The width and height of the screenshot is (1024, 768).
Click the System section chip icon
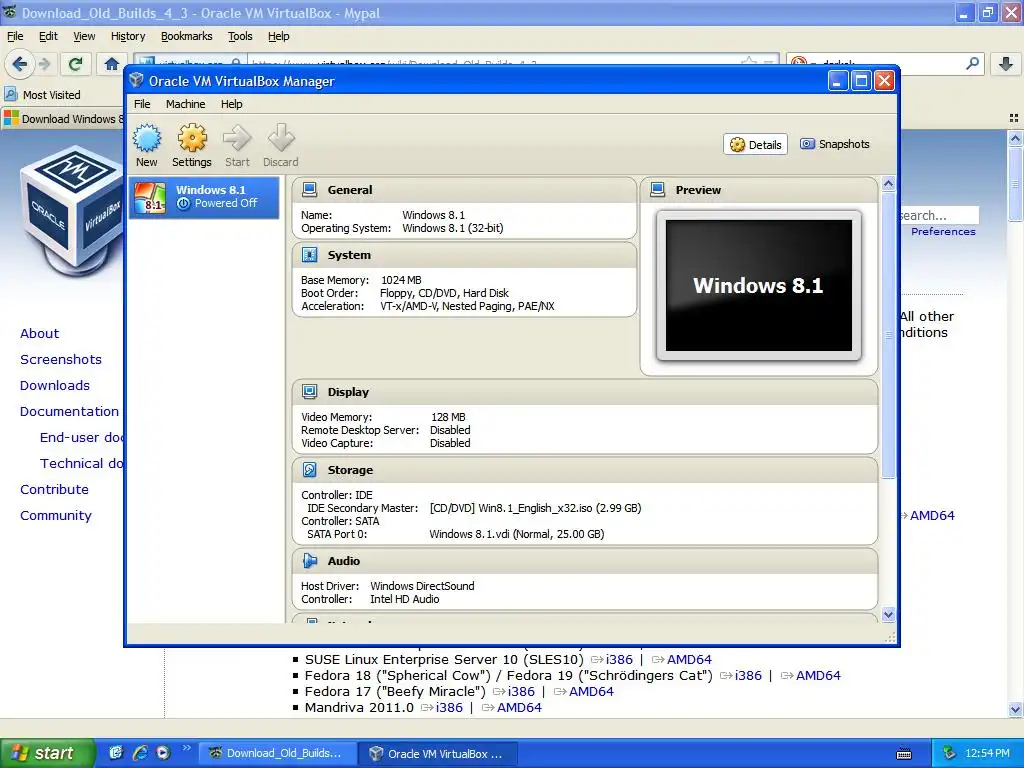click(310, 255)
